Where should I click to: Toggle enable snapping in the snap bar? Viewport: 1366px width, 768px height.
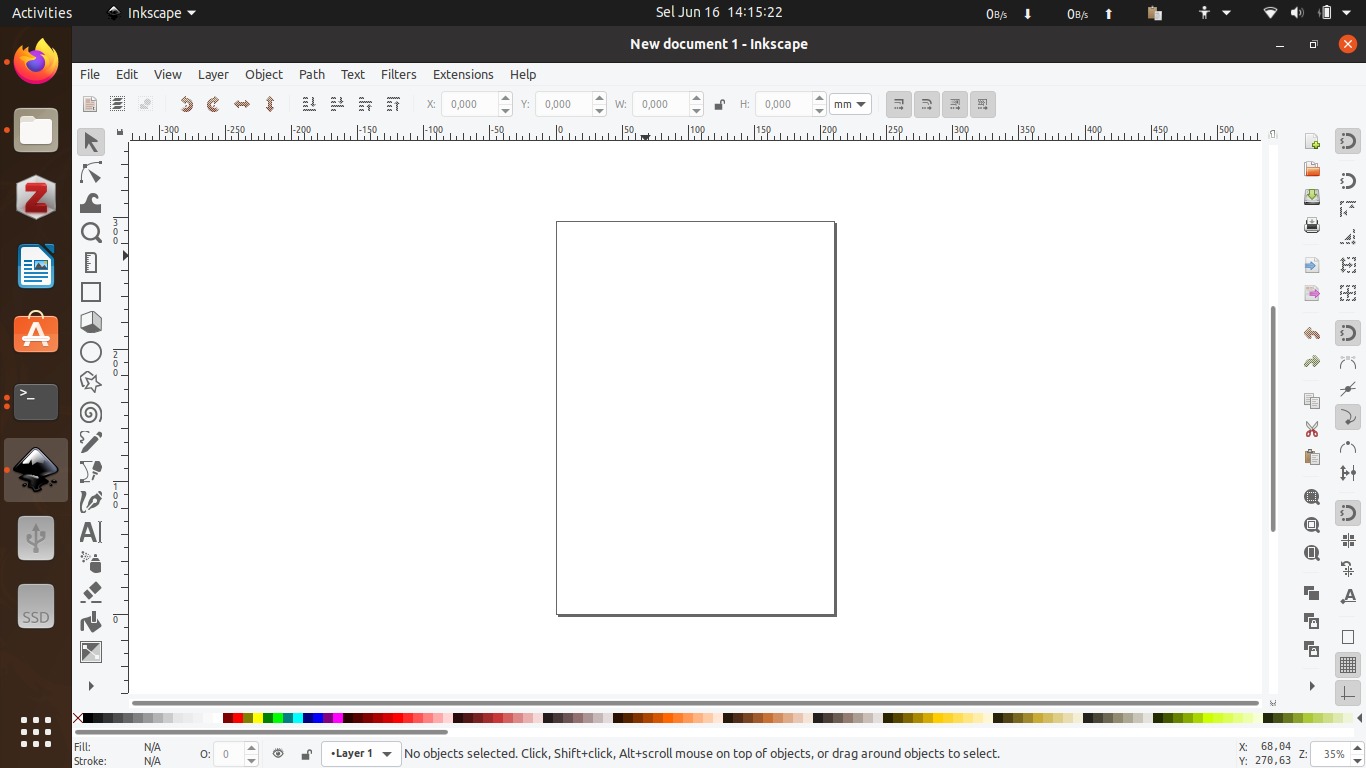(1347, 142)
